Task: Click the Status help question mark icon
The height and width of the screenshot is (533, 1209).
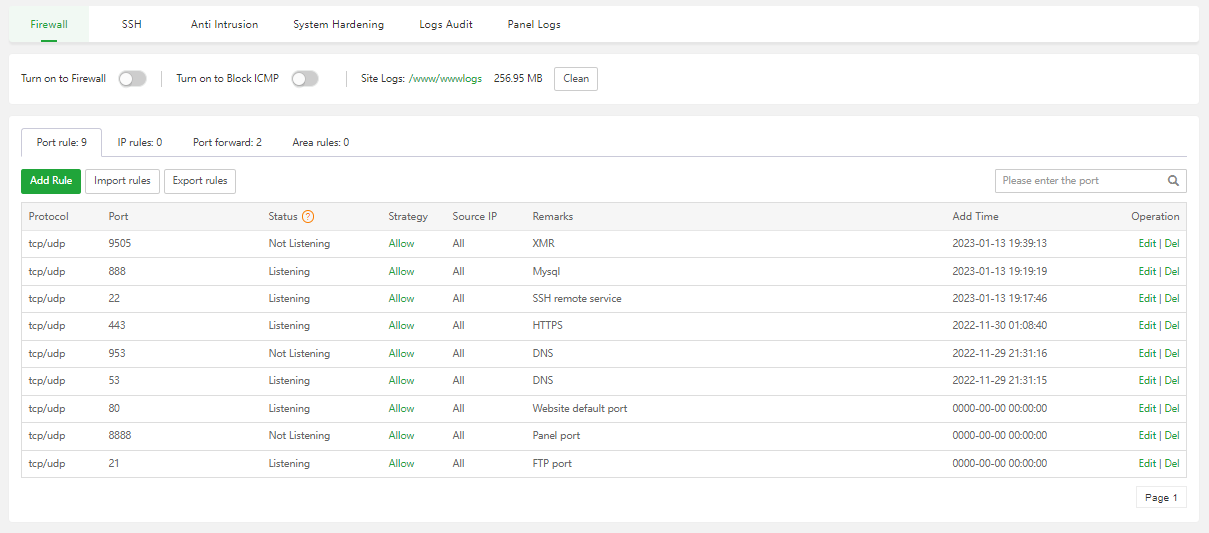Action: point(308,217)
